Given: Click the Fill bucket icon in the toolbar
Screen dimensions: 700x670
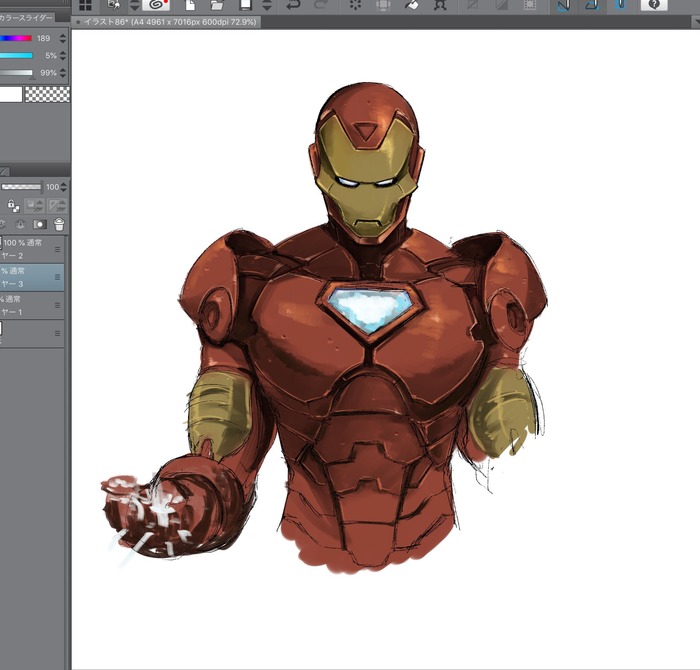Looking at the screenshot, I should [410, 5].
